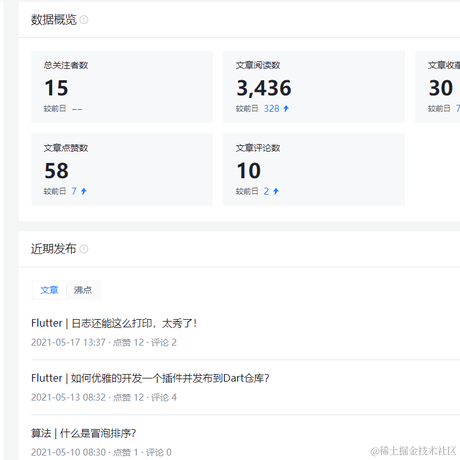Click up arrow beside 328 in 文章阅读数

(286, 109)
